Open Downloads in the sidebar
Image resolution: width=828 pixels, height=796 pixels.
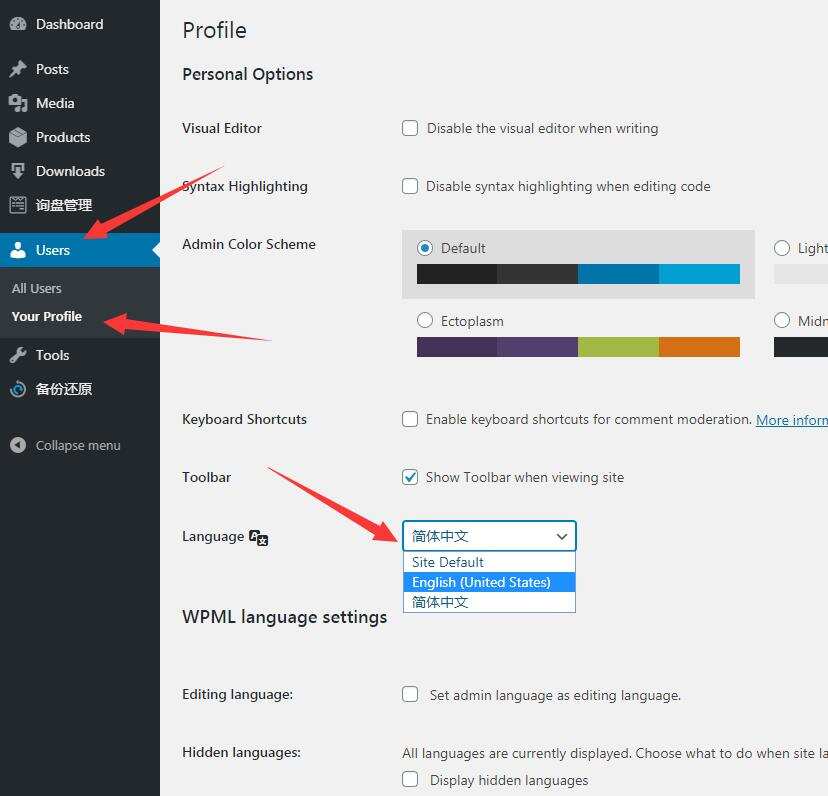80,171
